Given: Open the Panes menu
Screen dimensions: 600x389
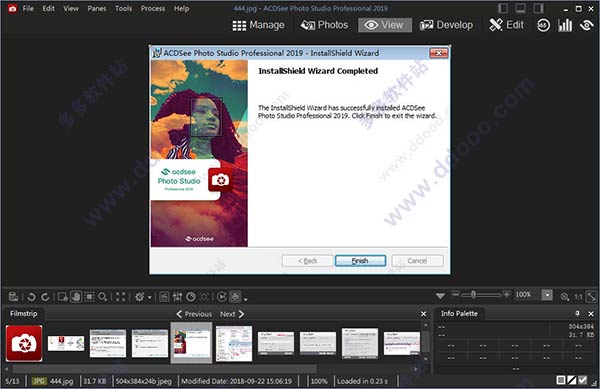Looking at the screenshot, I should 96,8.
